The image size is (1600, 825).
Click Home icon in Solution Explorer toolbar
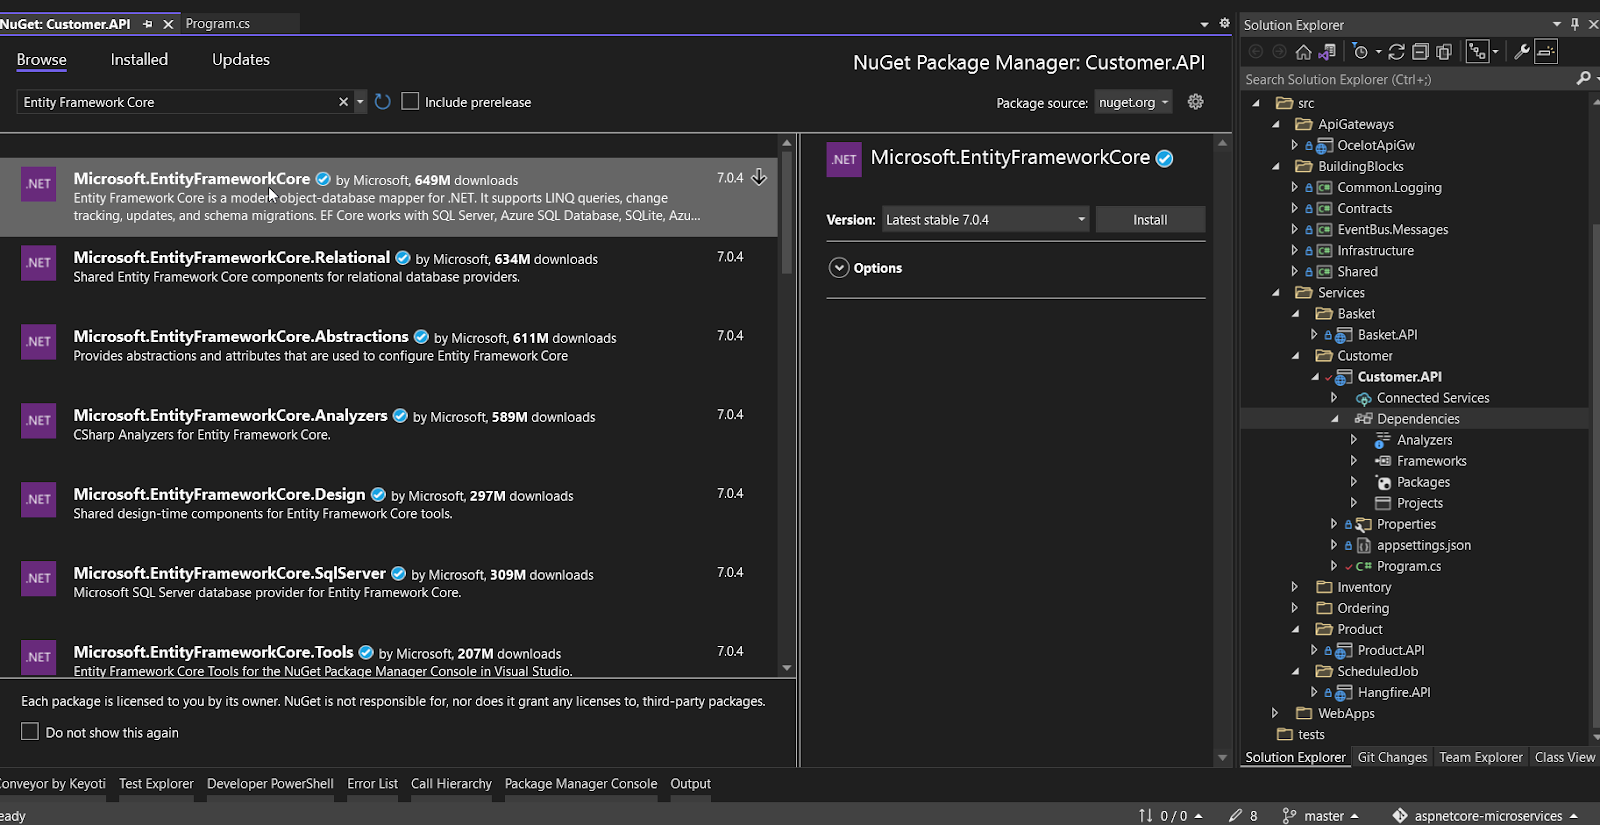coord(1303,52)
